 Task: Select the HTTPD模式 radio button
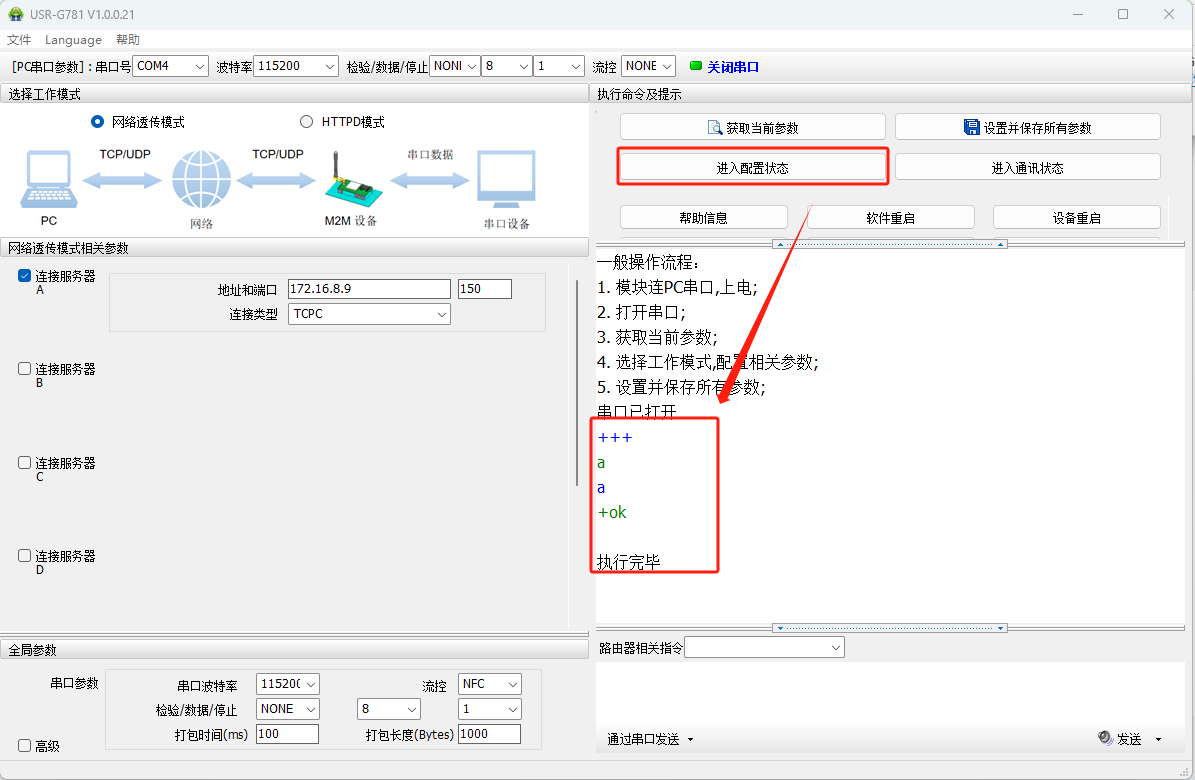pos(307,122)
